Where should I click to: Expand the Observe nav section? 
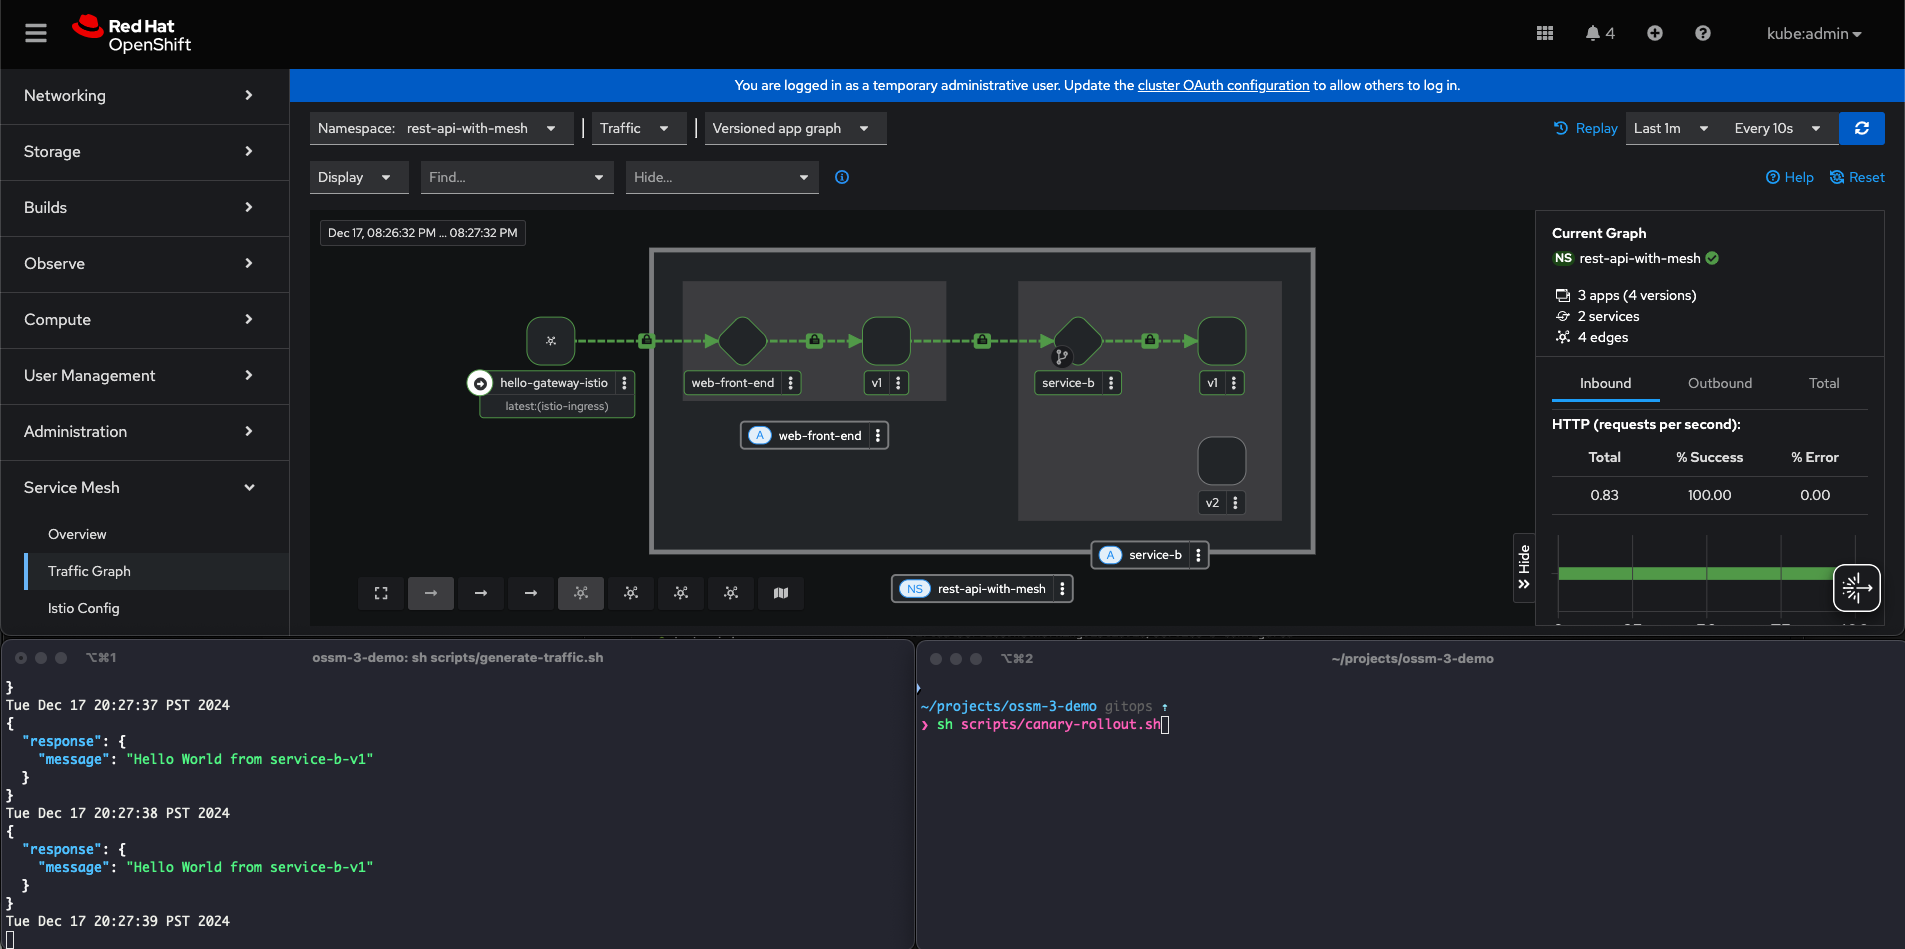click(144, 264)
